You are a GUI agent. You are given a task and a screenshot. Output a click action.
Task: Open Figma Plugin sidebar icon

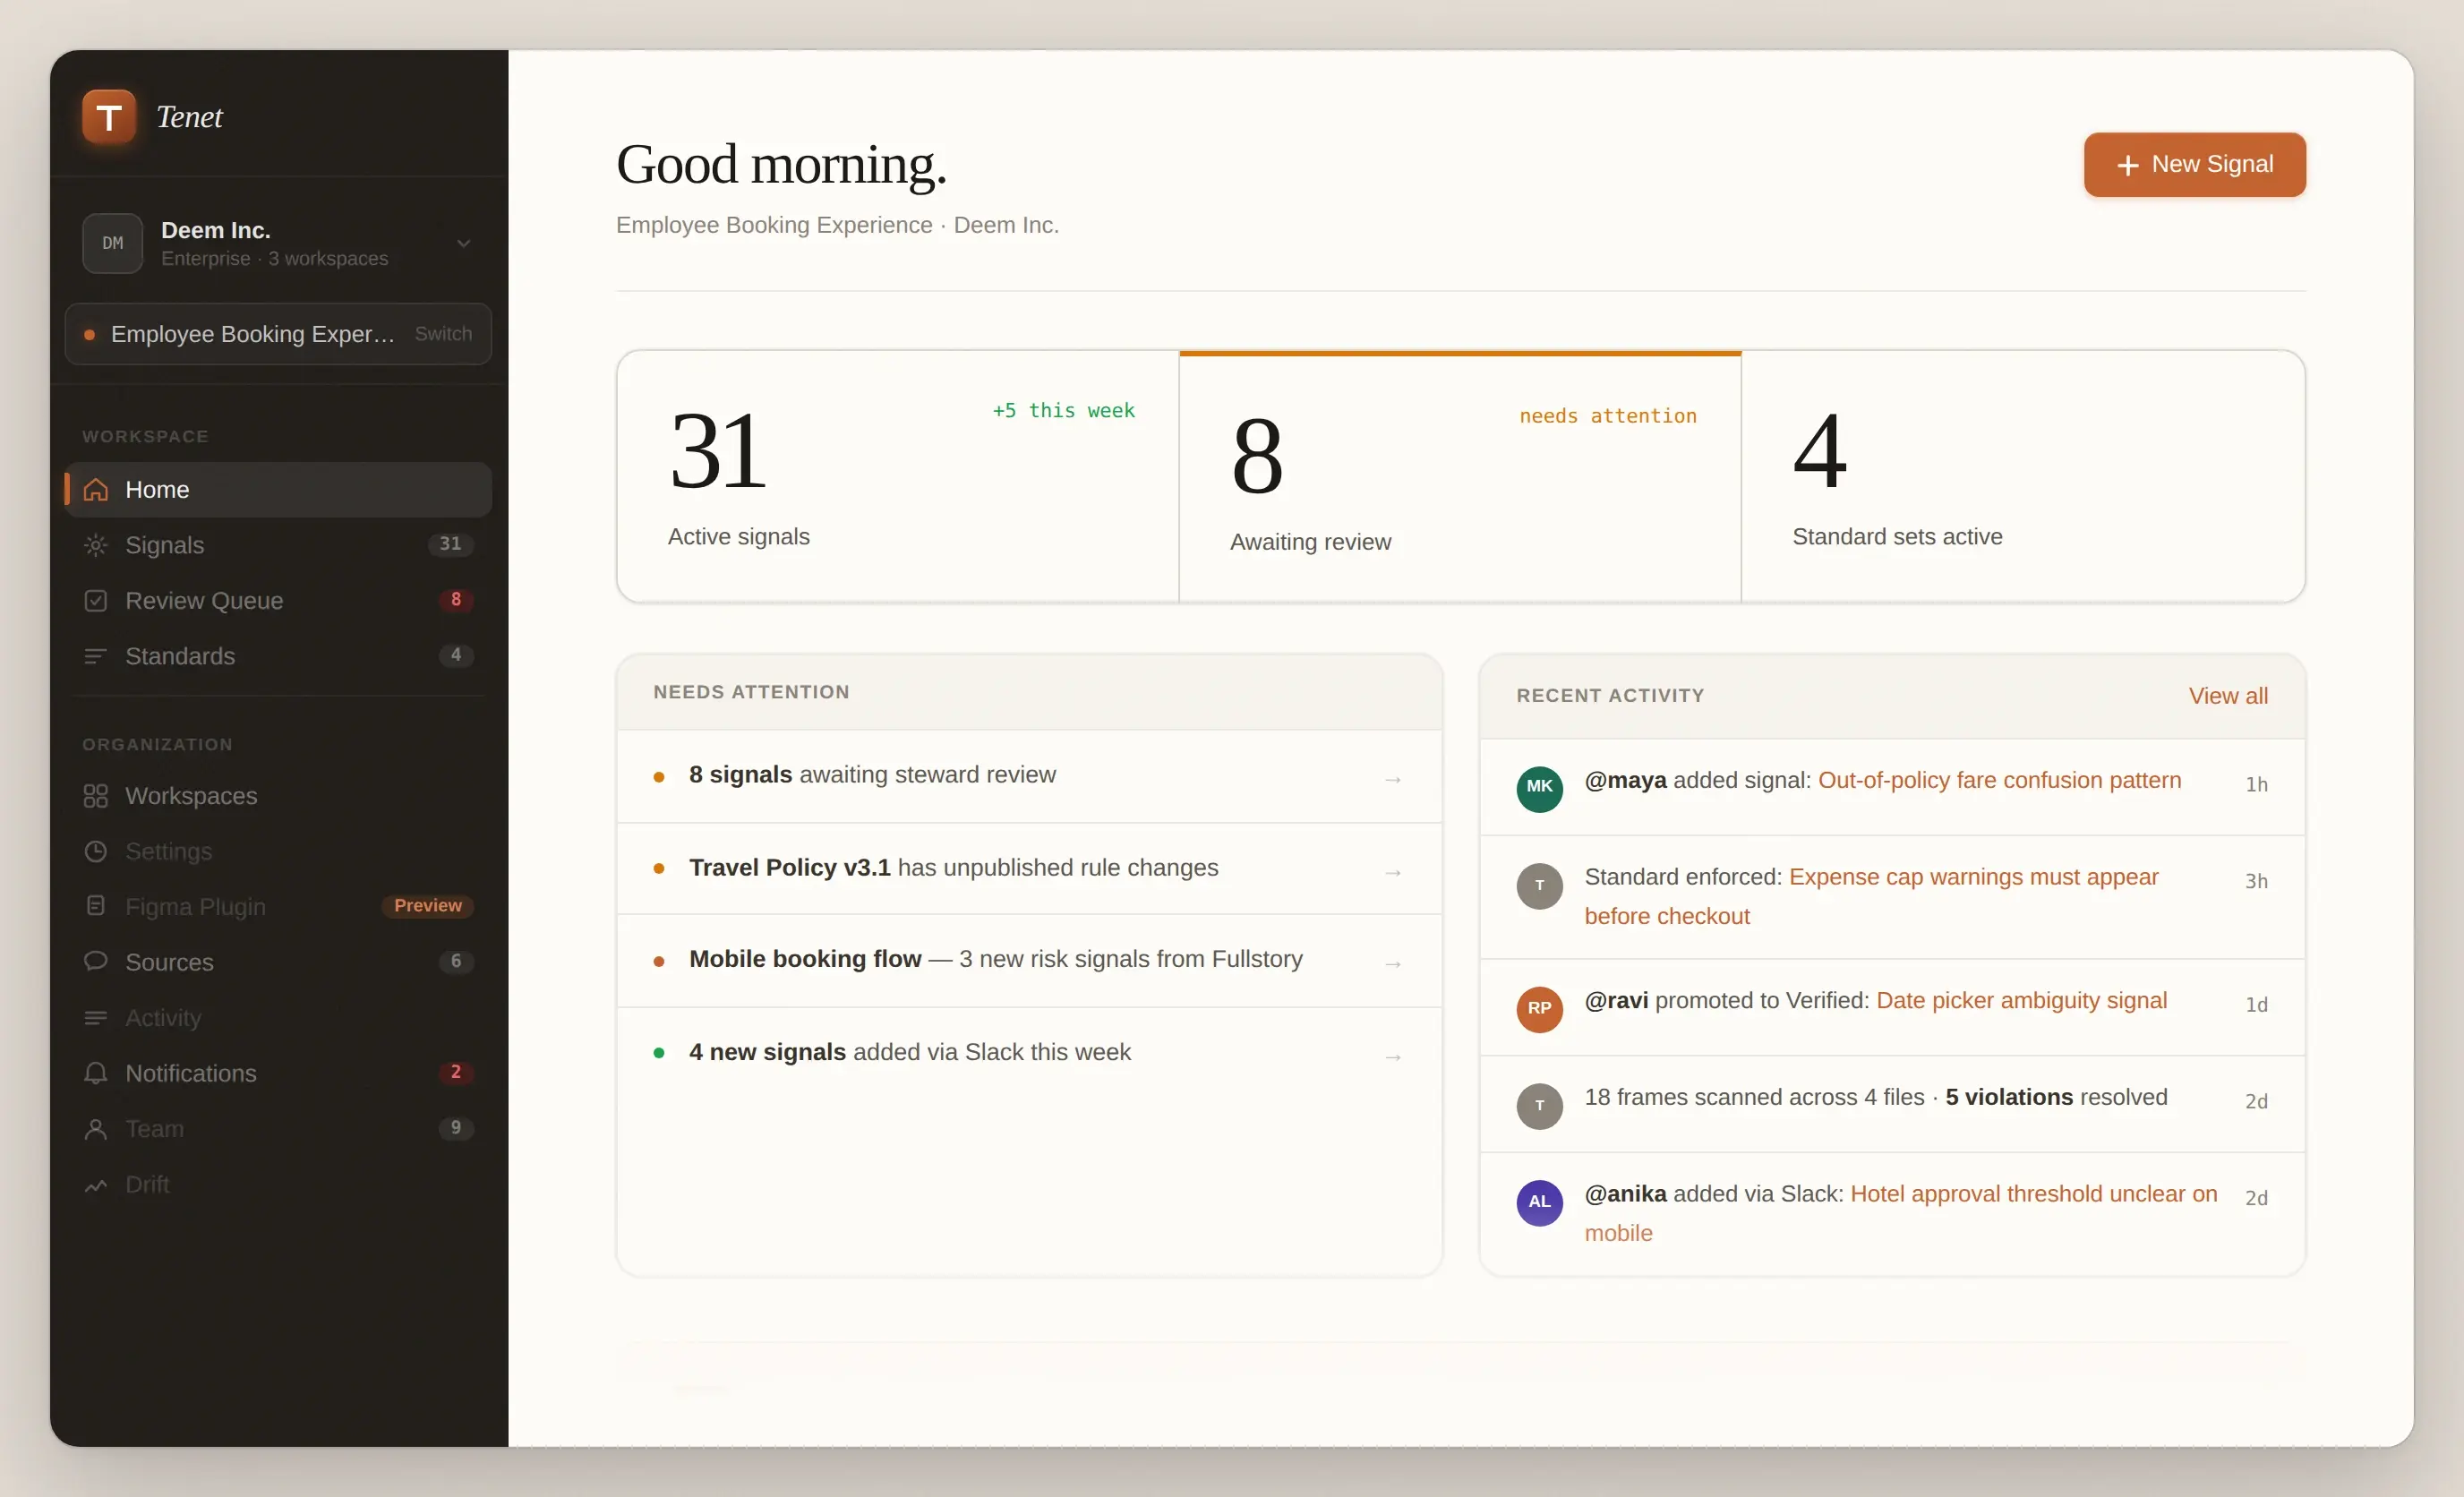(96, 906)
